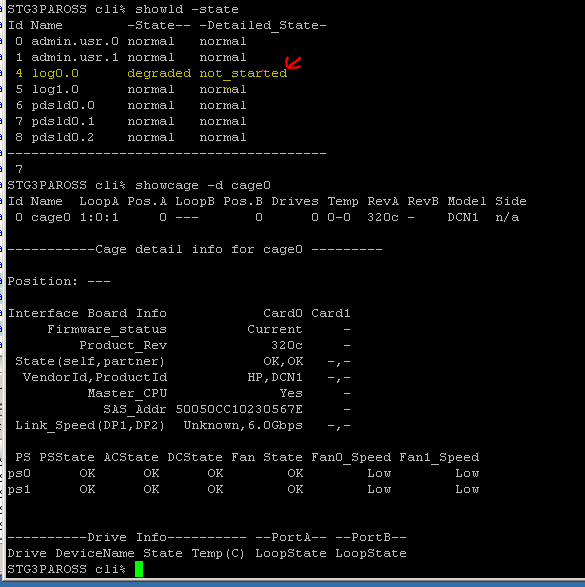585x587 pixels.
Task: Click the 'Current' firmware status value
Action: [x=275, y=329]
